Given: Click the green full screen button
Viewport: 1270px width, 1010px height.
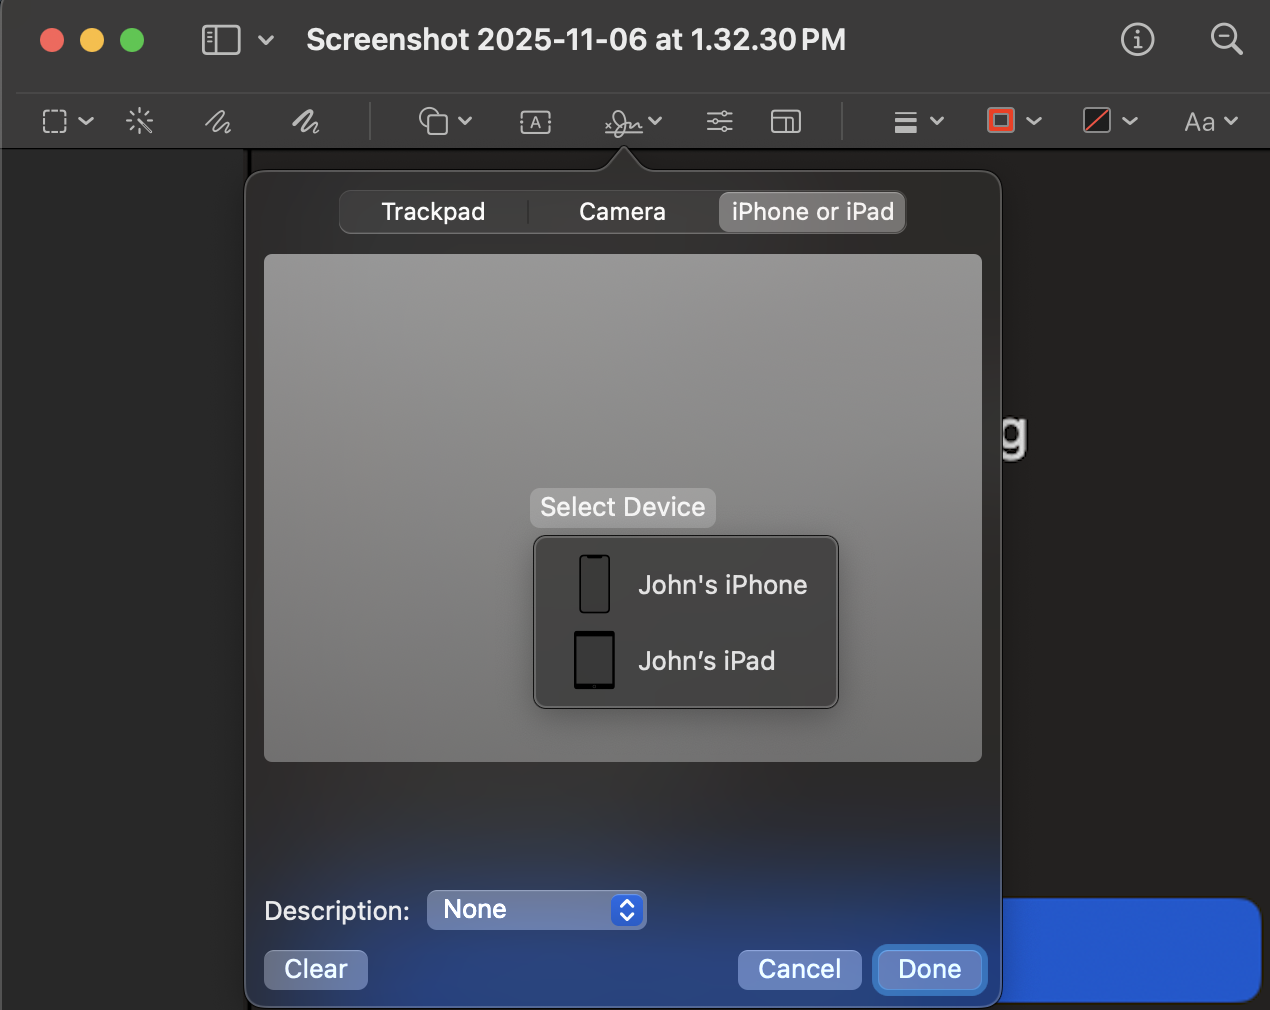Looking at the screenshot, I should pyautogui.click(x=132, y=40).
